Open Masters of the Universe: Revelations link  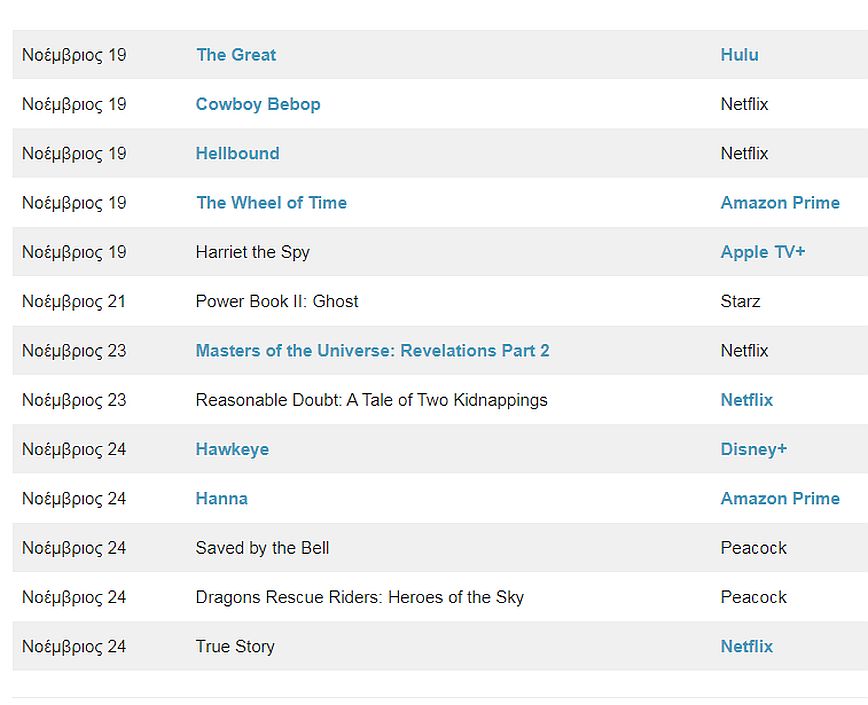point(372,351)
